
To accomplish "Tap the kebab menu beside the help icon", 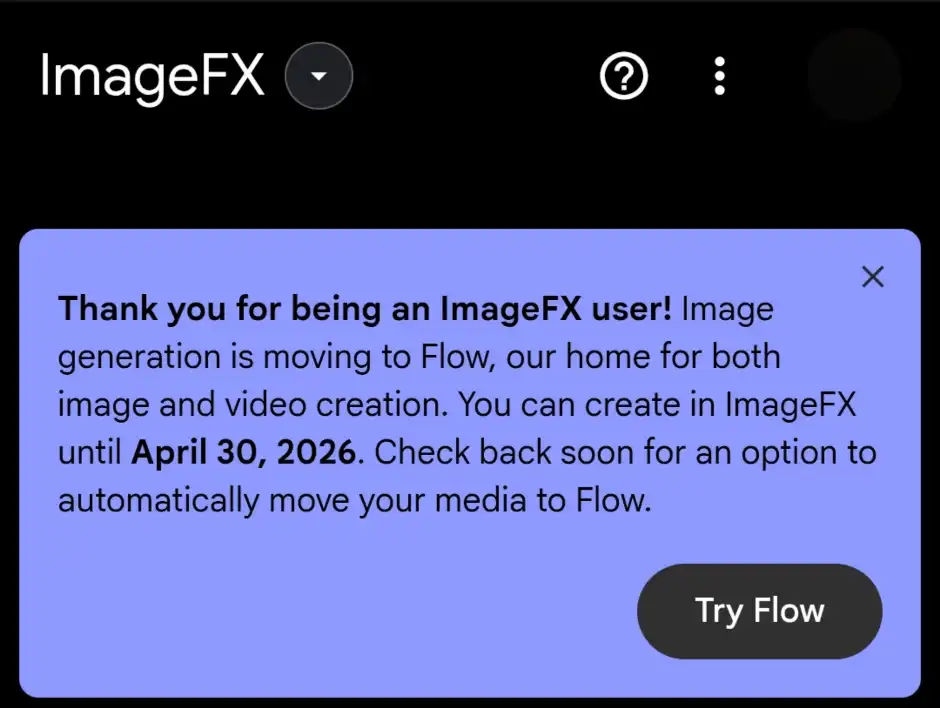I will (719, 76).
